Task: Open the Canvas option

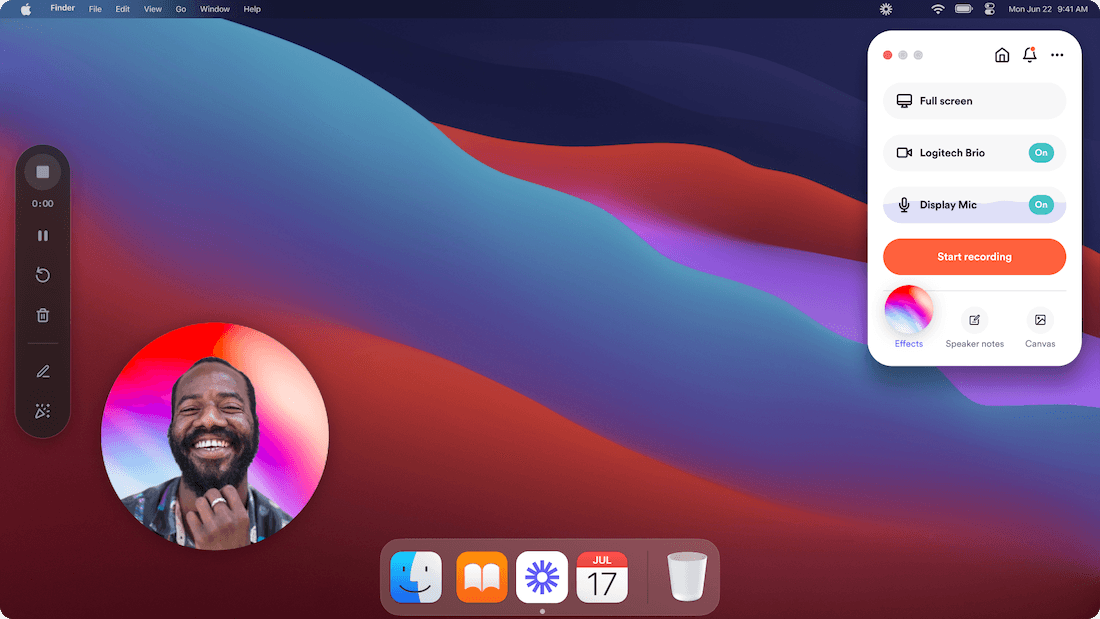Action: pos(1040,320)
